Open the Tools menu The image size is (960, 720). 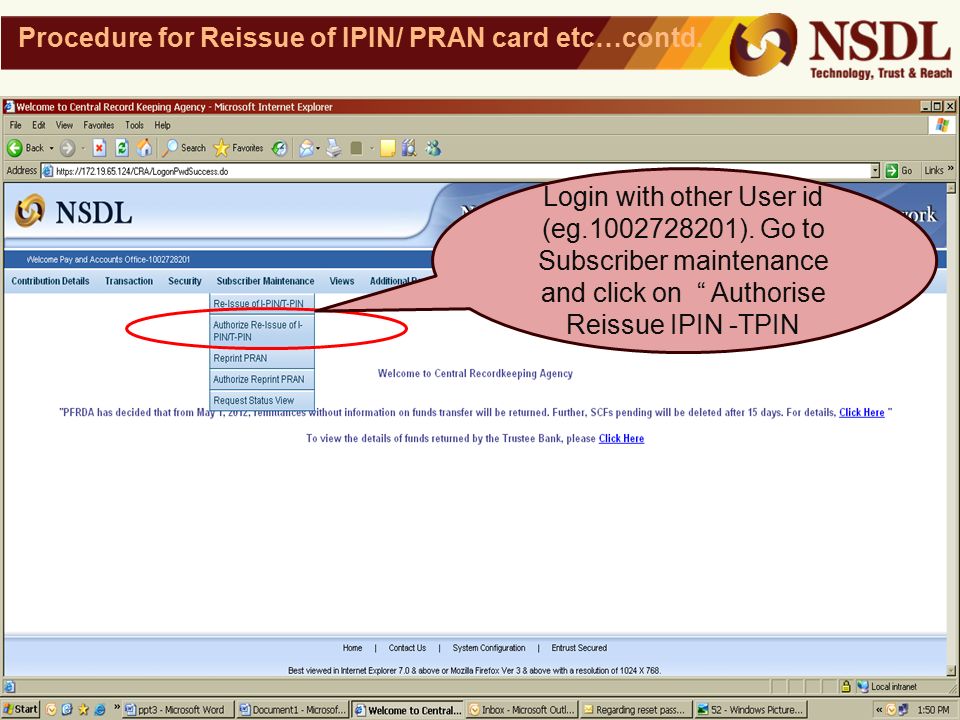click(134, 125)
